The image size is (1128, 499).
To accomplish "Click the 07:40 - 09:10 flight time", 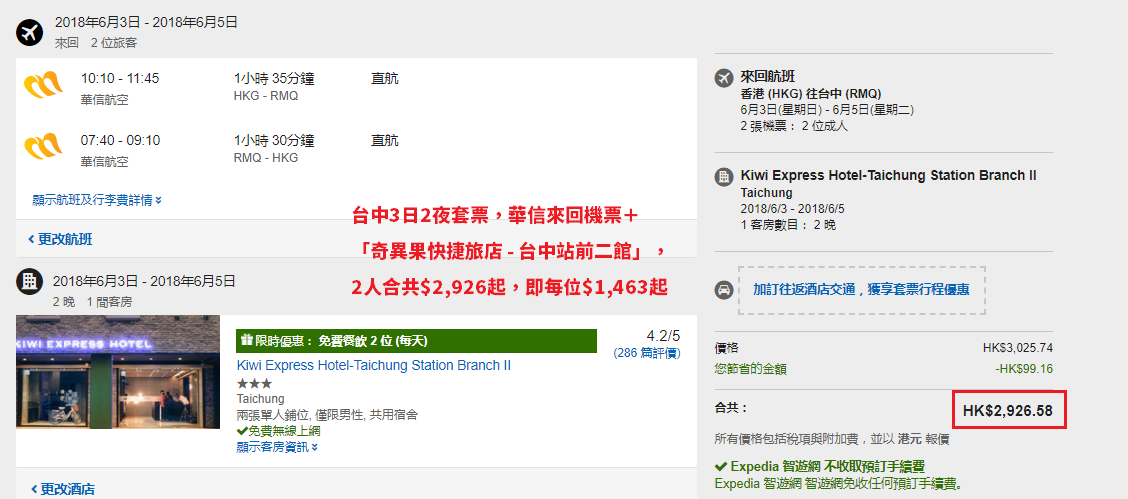I will (120, 140).
